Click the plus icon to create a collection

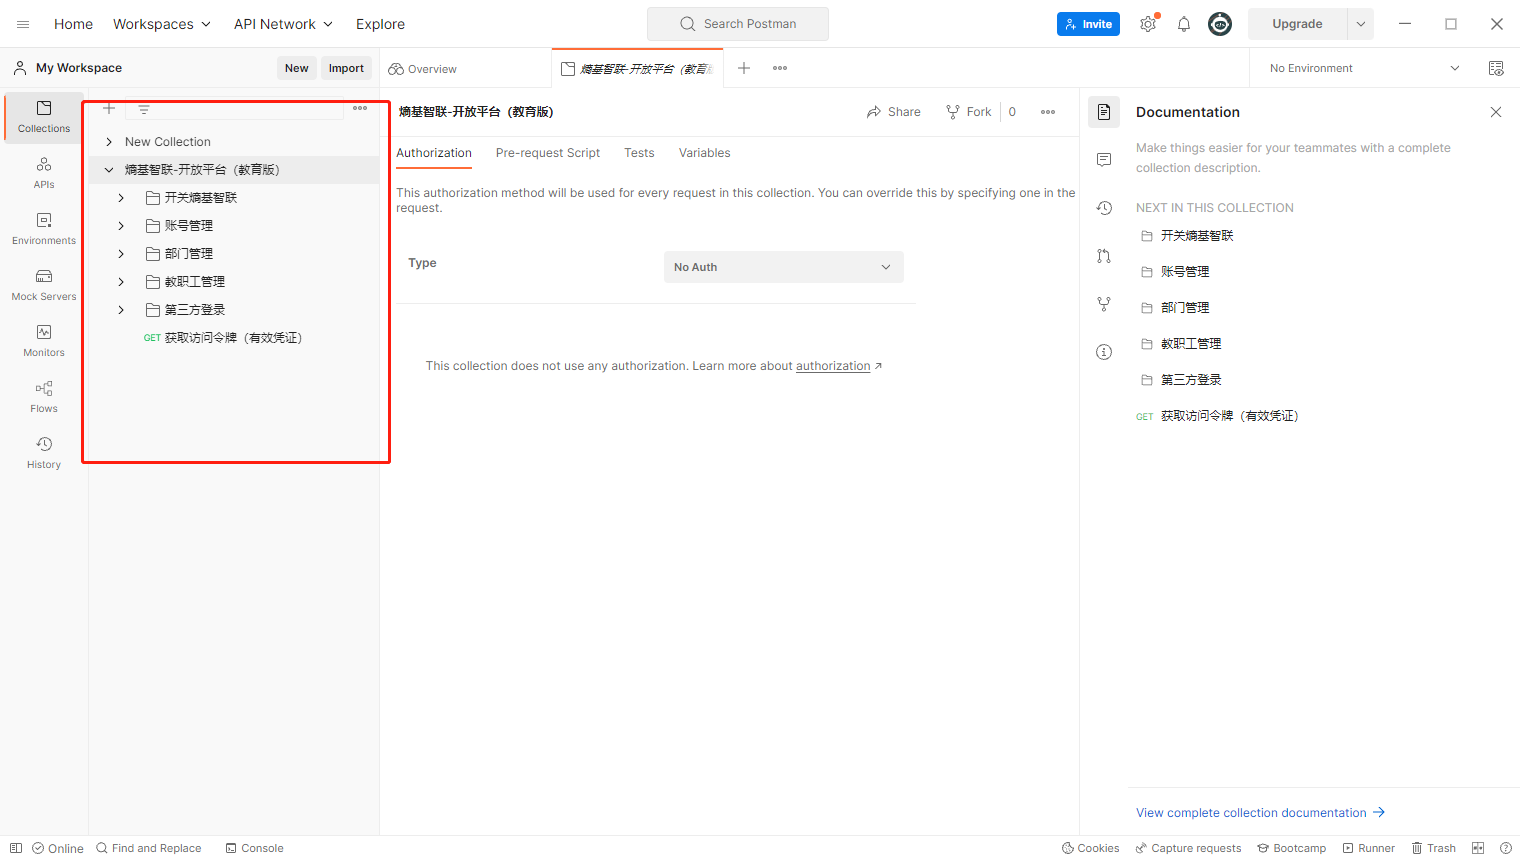pyautogui.click(x=109, y=108)
